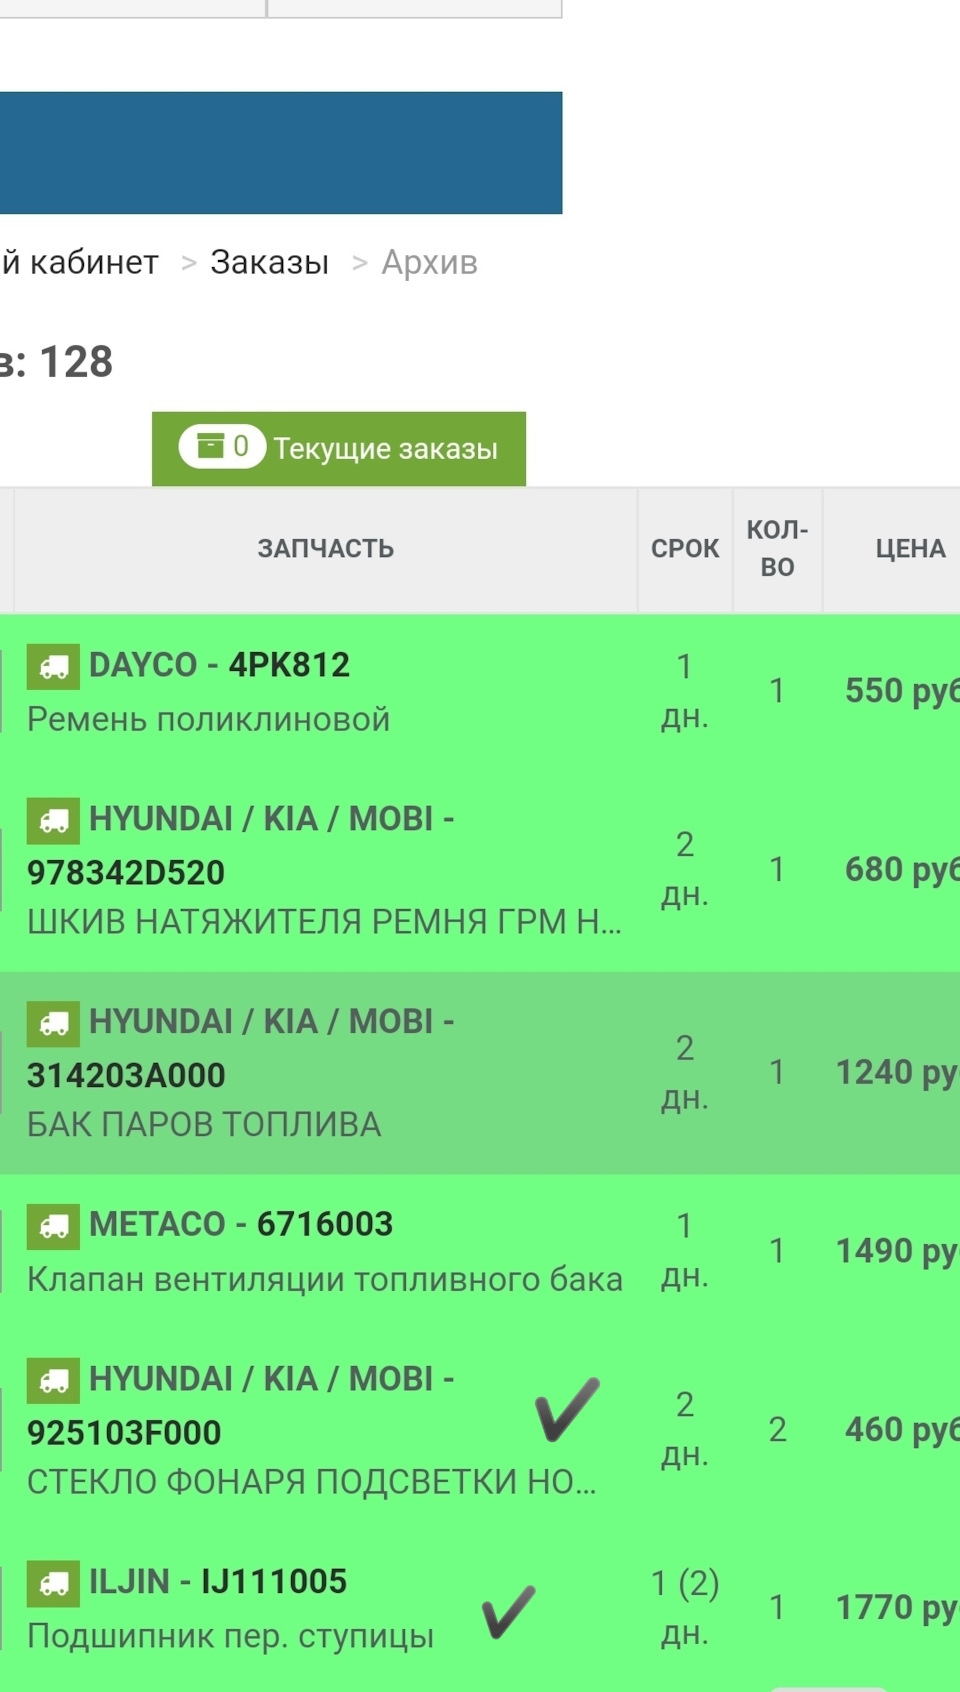This screenshot has width=960, height=1692.
Task: Click the truck icon beside METACO 6716003
Action: coord(53,1225)
